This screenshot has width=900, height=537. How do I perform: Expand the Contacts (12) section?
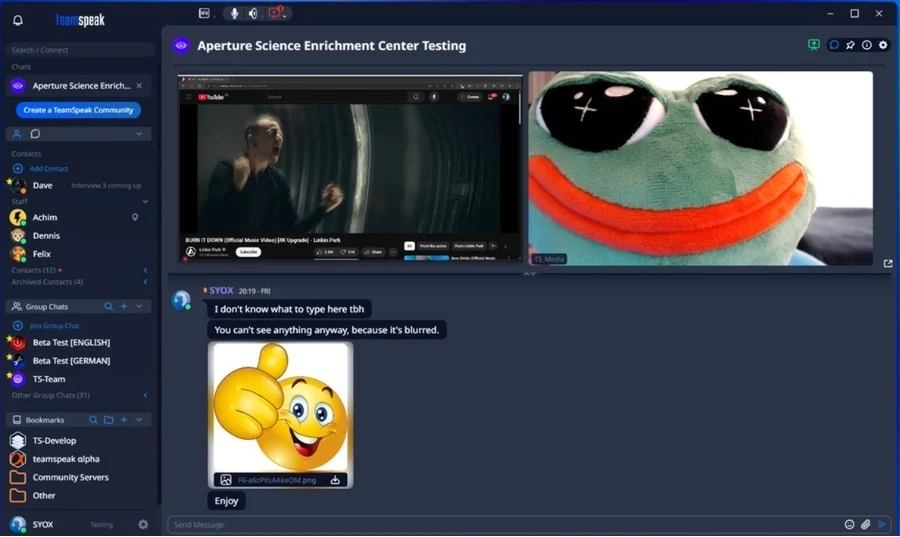pyautogui.click(x=145, y=270)
